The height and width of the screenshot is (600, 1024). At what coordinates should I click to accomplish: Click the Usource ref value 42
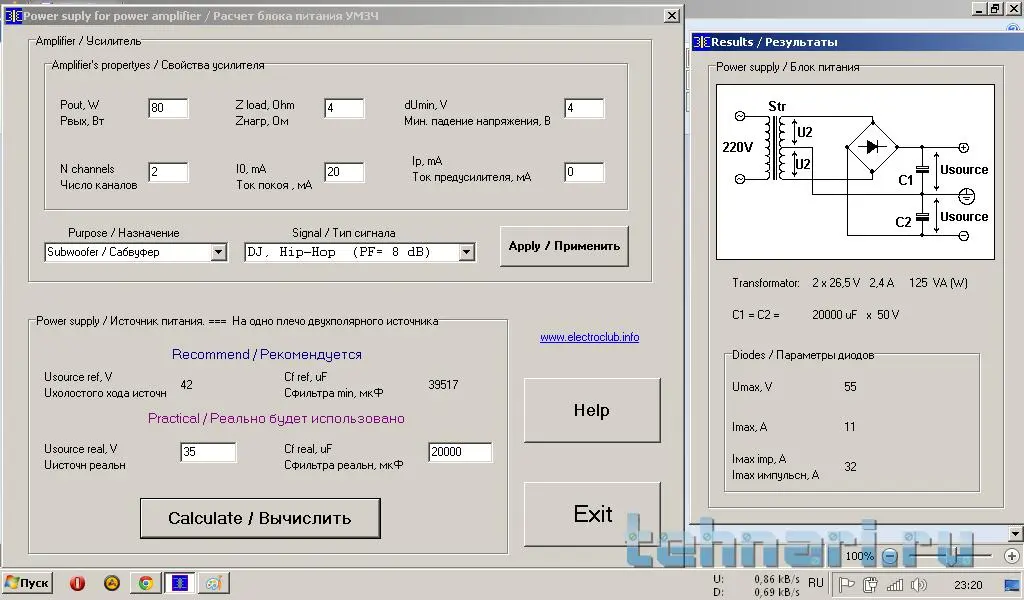pyautogui.click(x=186, y=385)
